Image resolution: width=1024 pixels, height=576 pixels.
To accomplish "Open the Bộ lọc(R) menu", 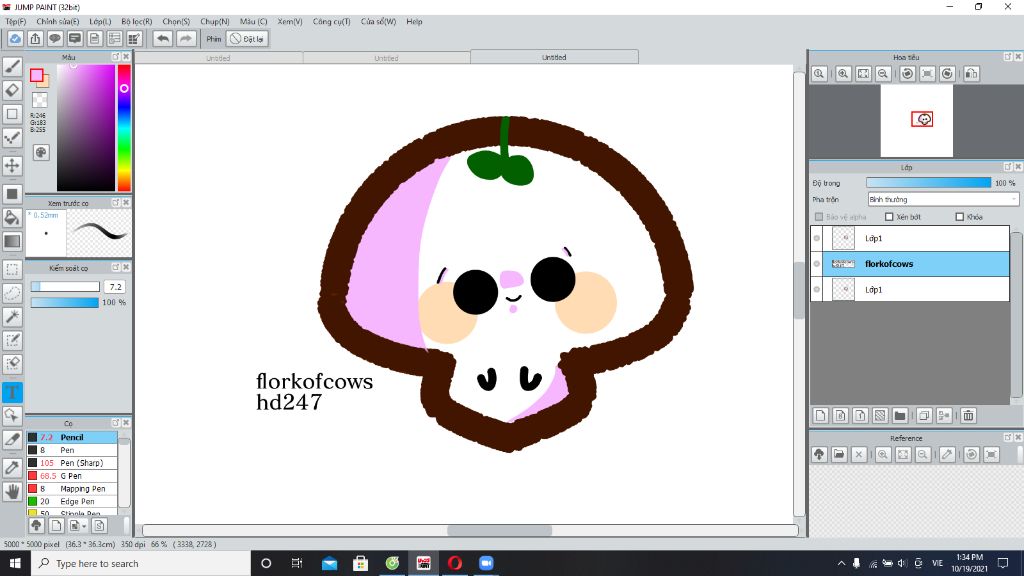I will coord(136,21).
